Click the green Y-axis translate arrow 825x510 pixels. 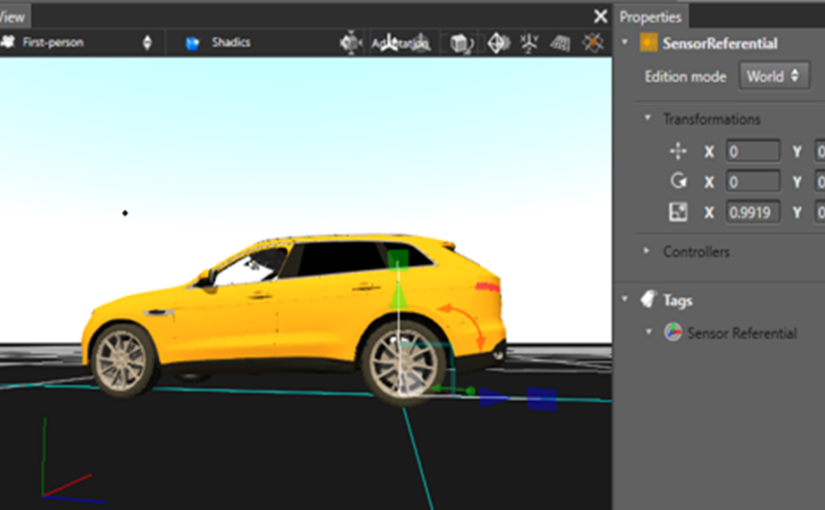click(398, 297)
